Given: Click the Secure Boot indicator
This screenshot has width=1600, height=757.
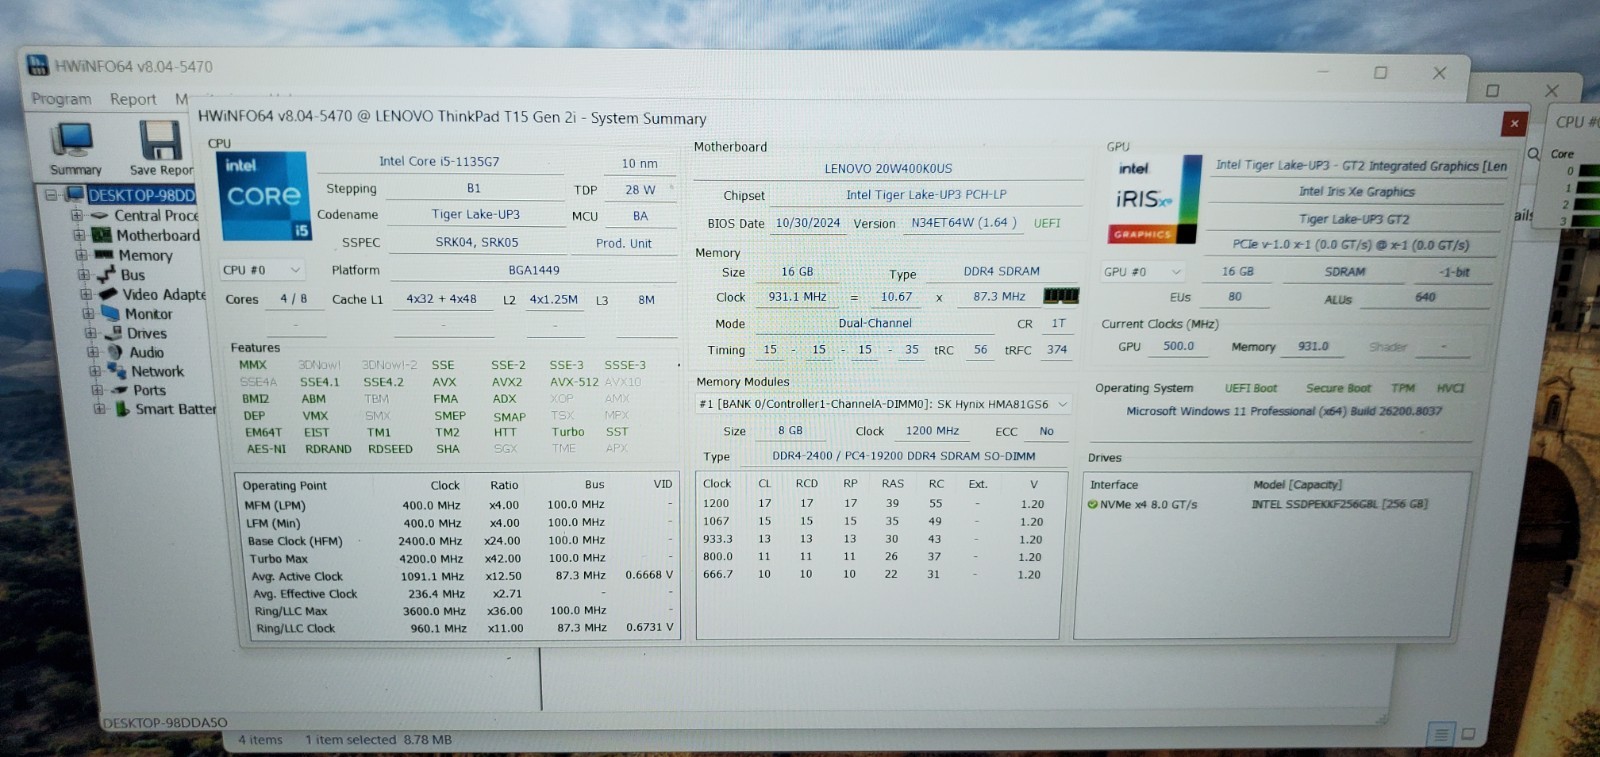Looking at the screenshot, I should (x=1337, y=388).
